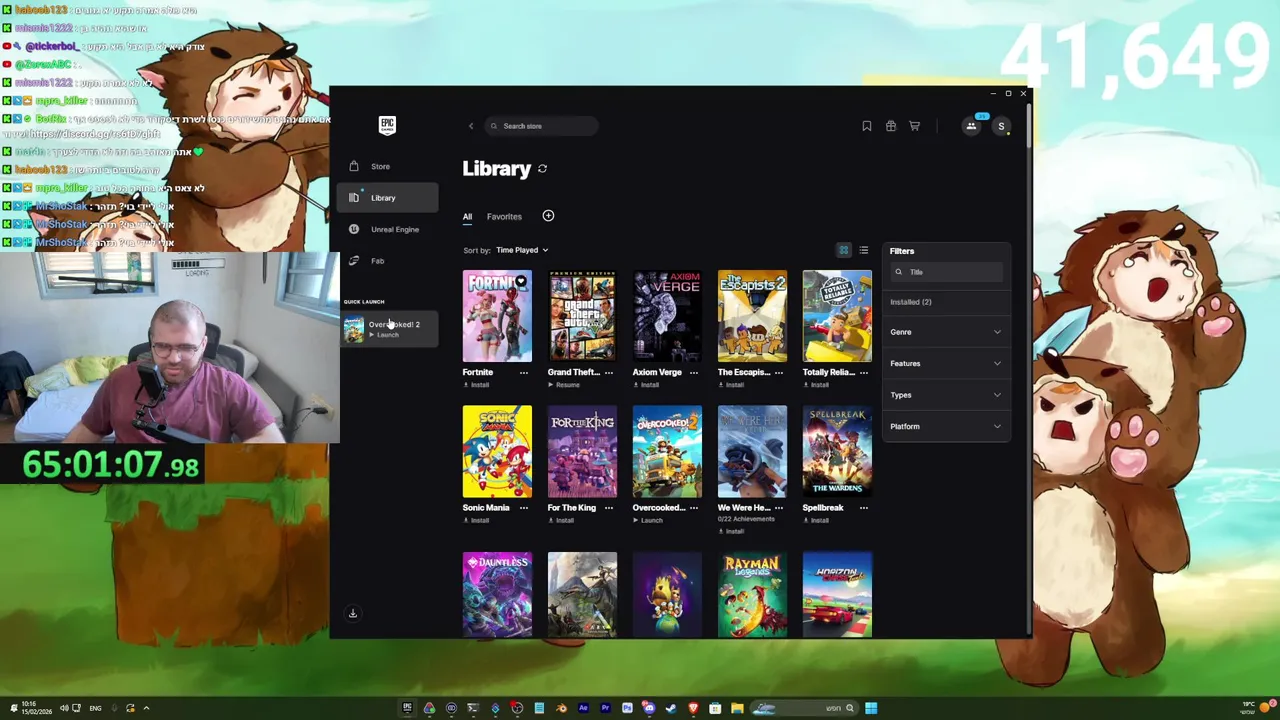Open the Fortnite three-dot options menu
Viewport: 1280px width, 720px height.
523,372
